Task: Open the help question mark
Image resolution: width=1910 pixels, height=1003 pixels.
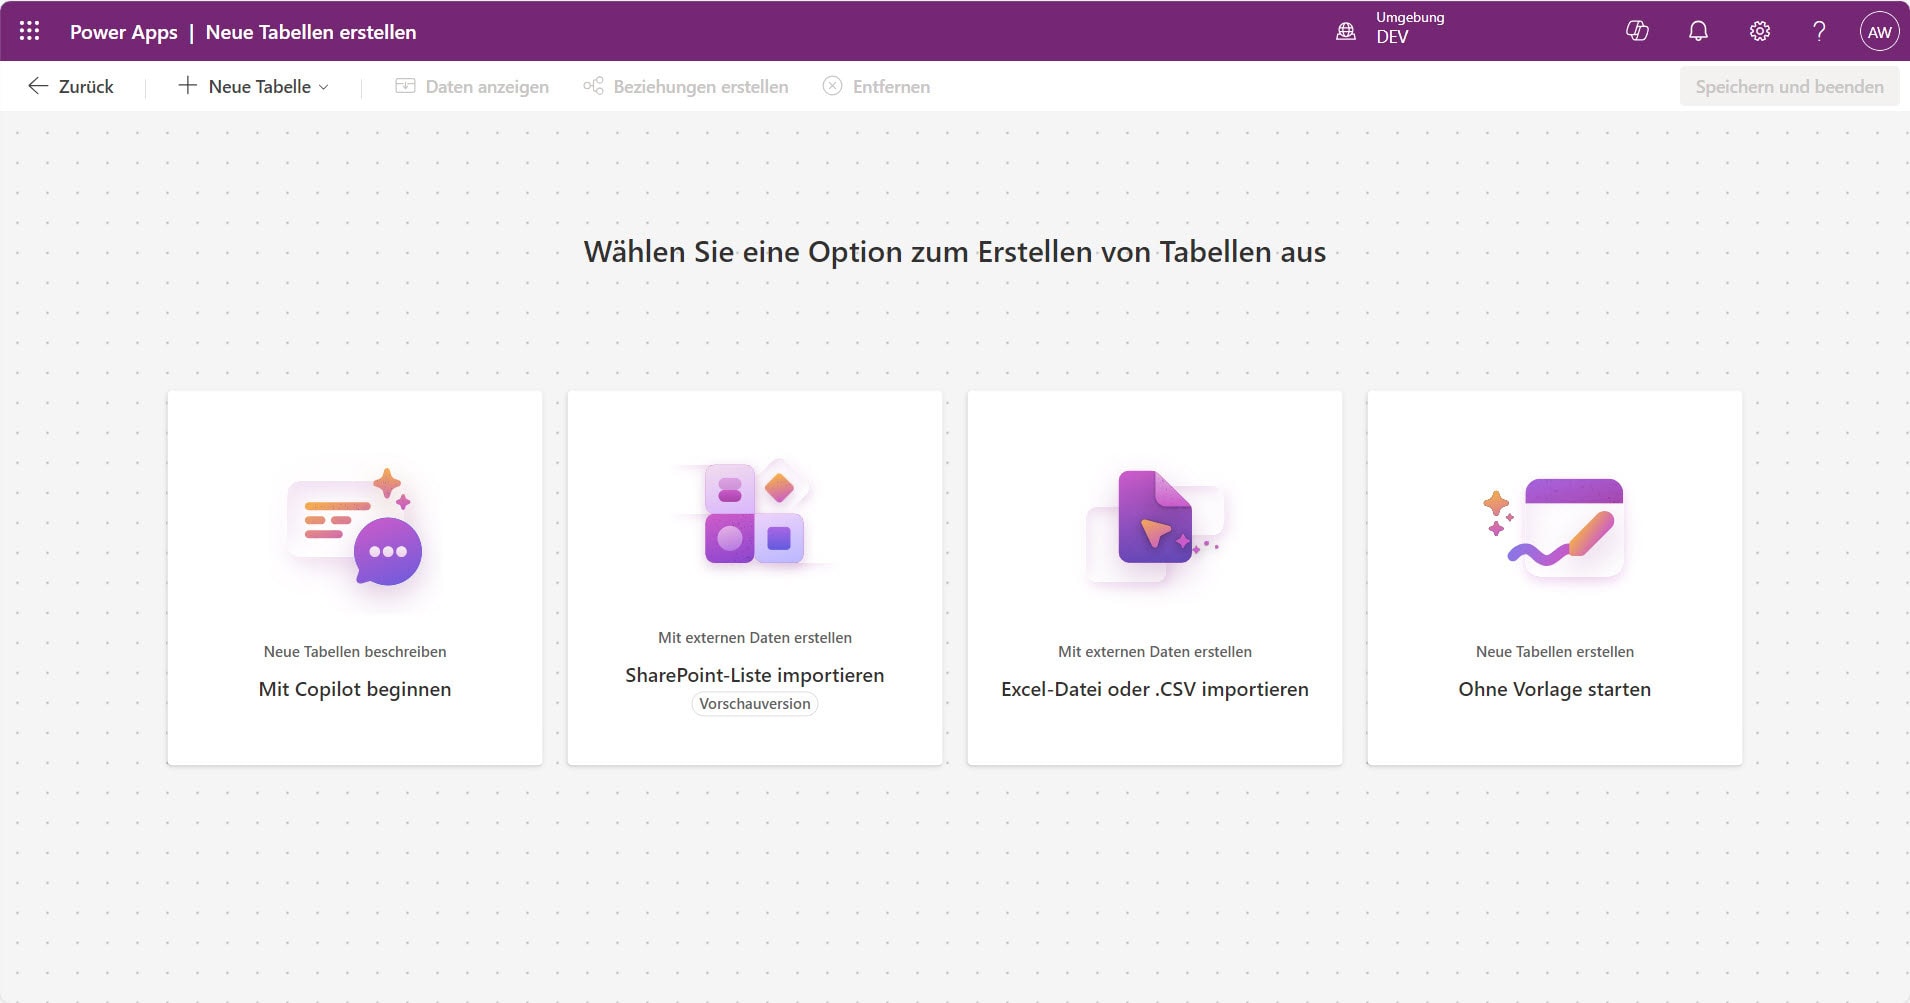Action: pos(1819,31)
